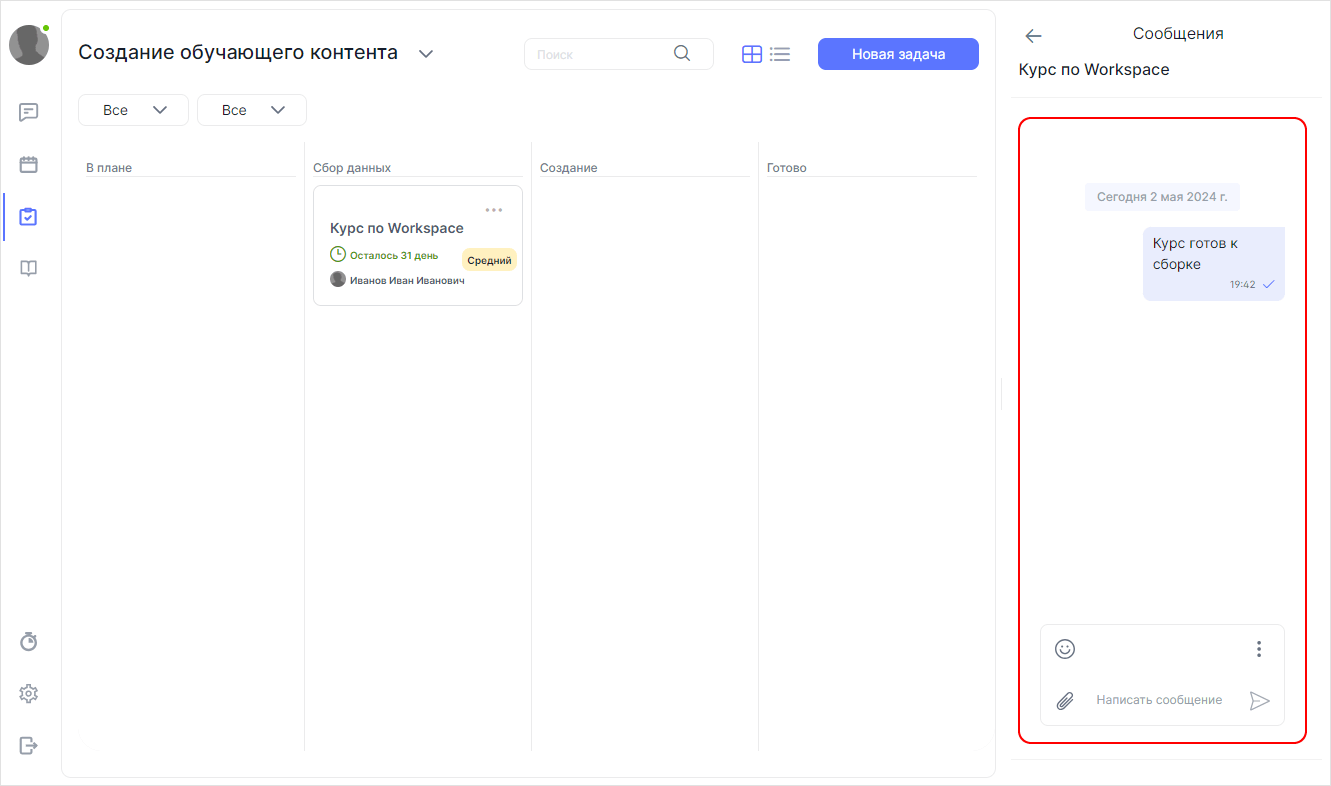
Task: Go back using the arrow in Сообщения panel
Action: click(x=1032, y=35)
